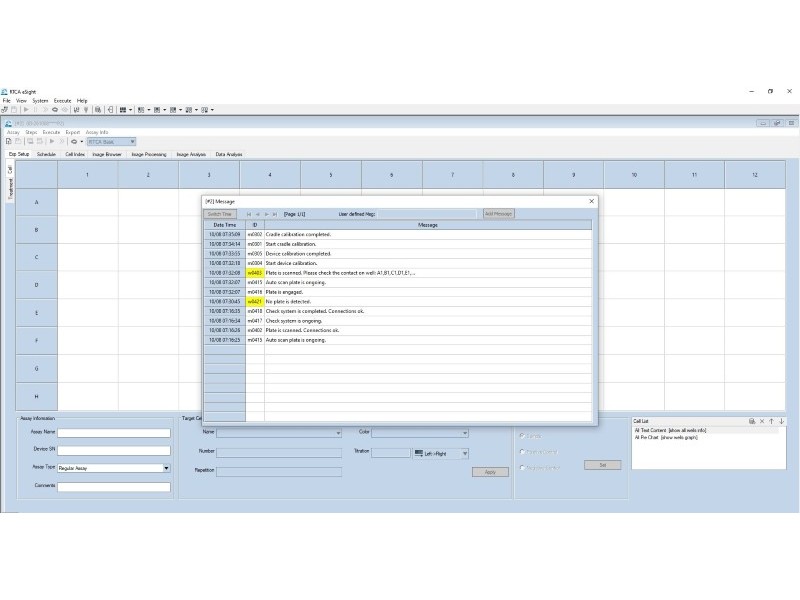Select message row 'No plate is detected.'
The image size is (800, 600).
[398, 302]
